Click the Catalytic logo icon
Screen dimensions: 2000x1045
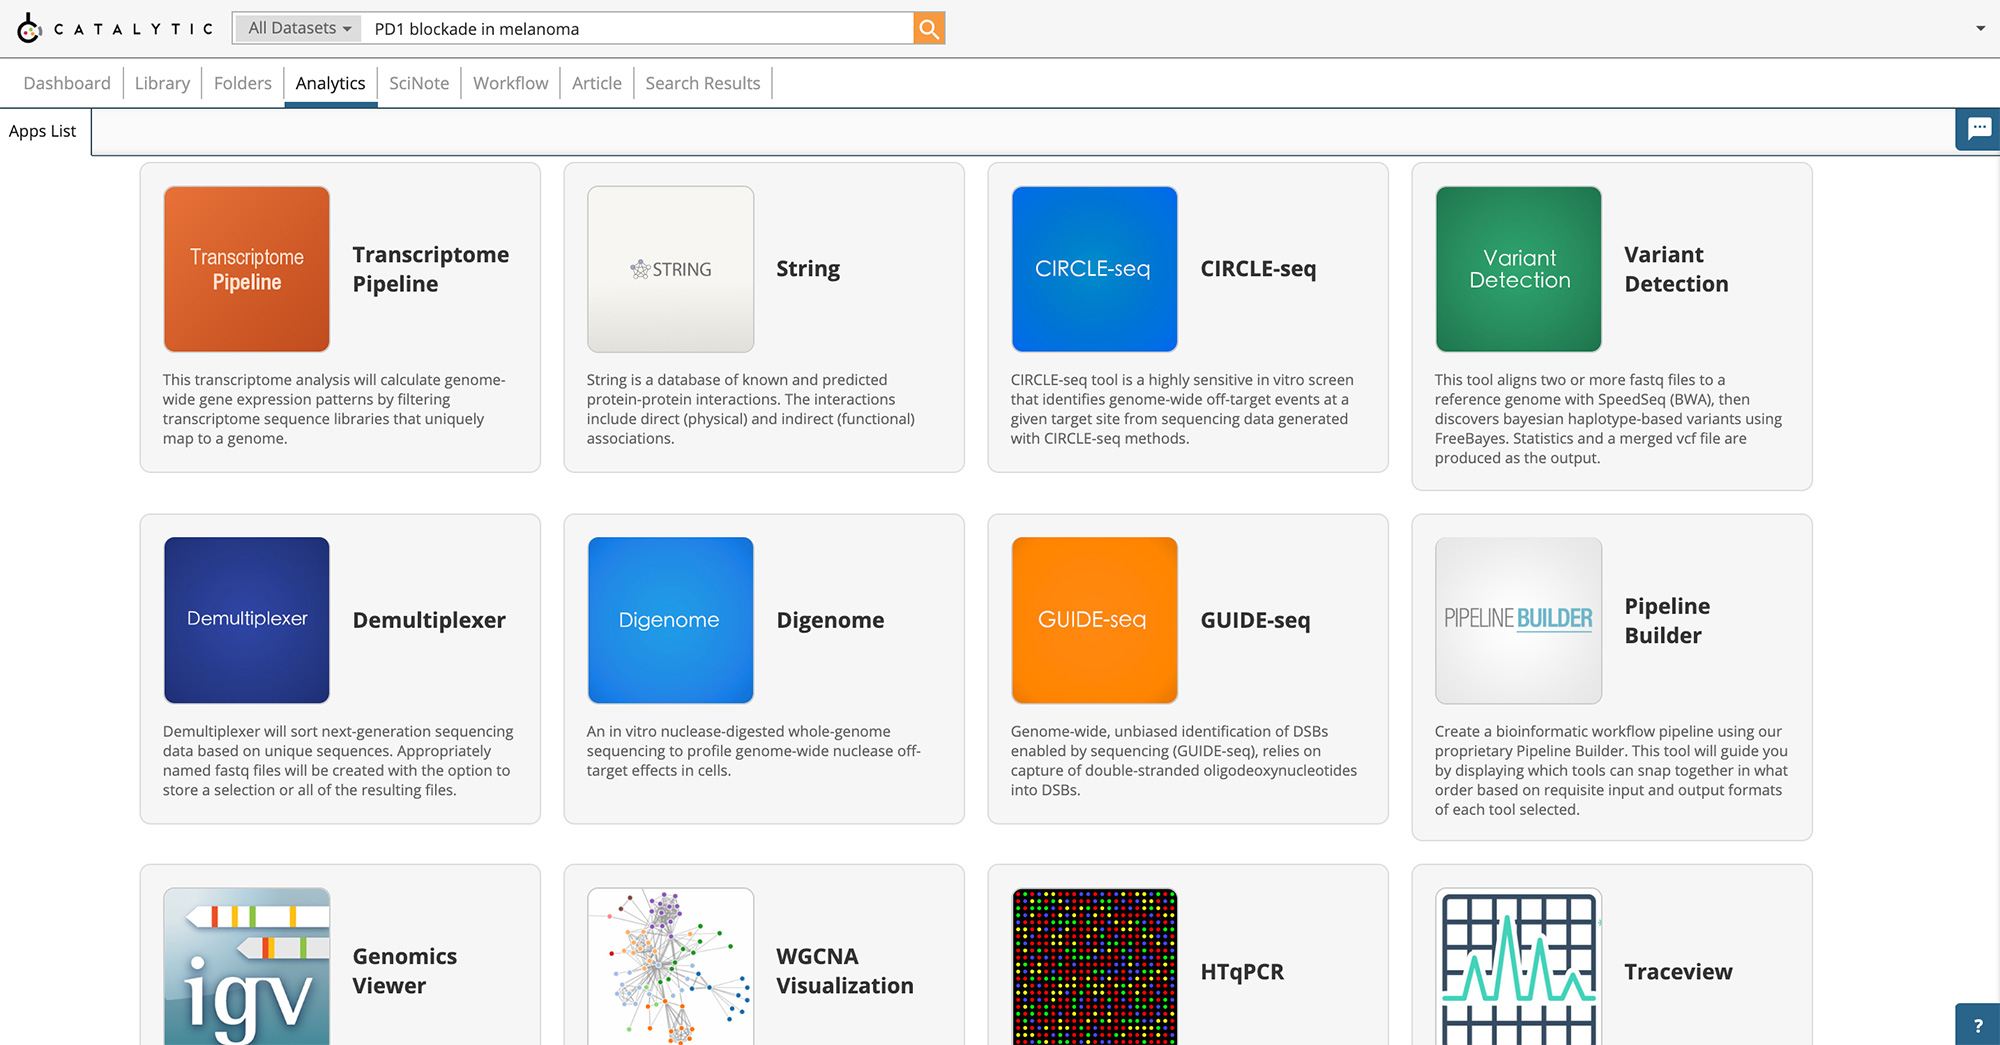[x=29, y=28]
